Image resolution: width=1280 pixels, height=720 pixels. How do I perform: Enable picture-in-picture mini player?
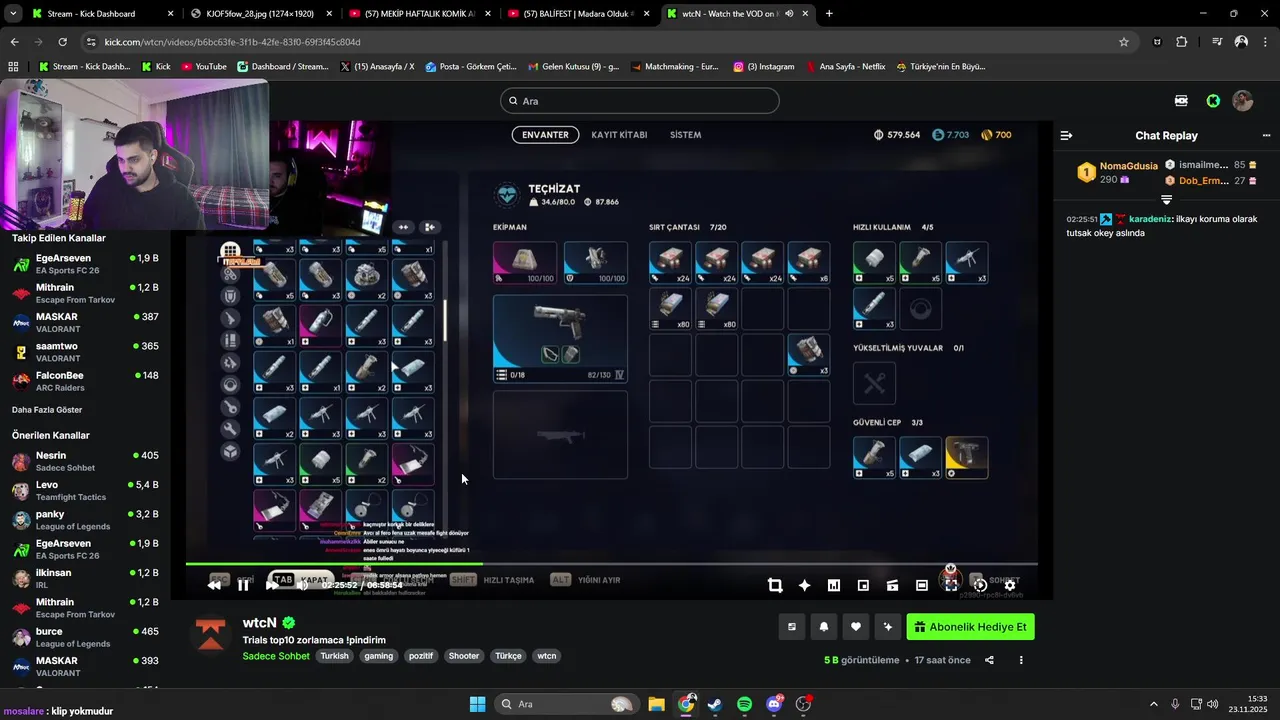[x=863, y=585]
